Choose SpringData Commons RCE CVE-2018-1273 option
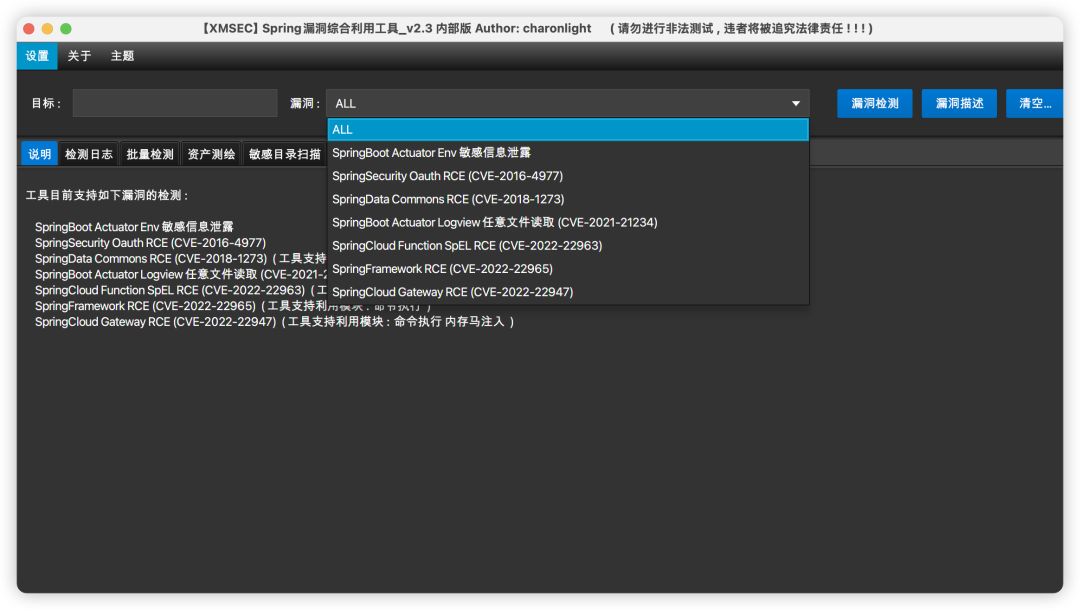Screen dimensions: 1080x610 pos(568,199)
